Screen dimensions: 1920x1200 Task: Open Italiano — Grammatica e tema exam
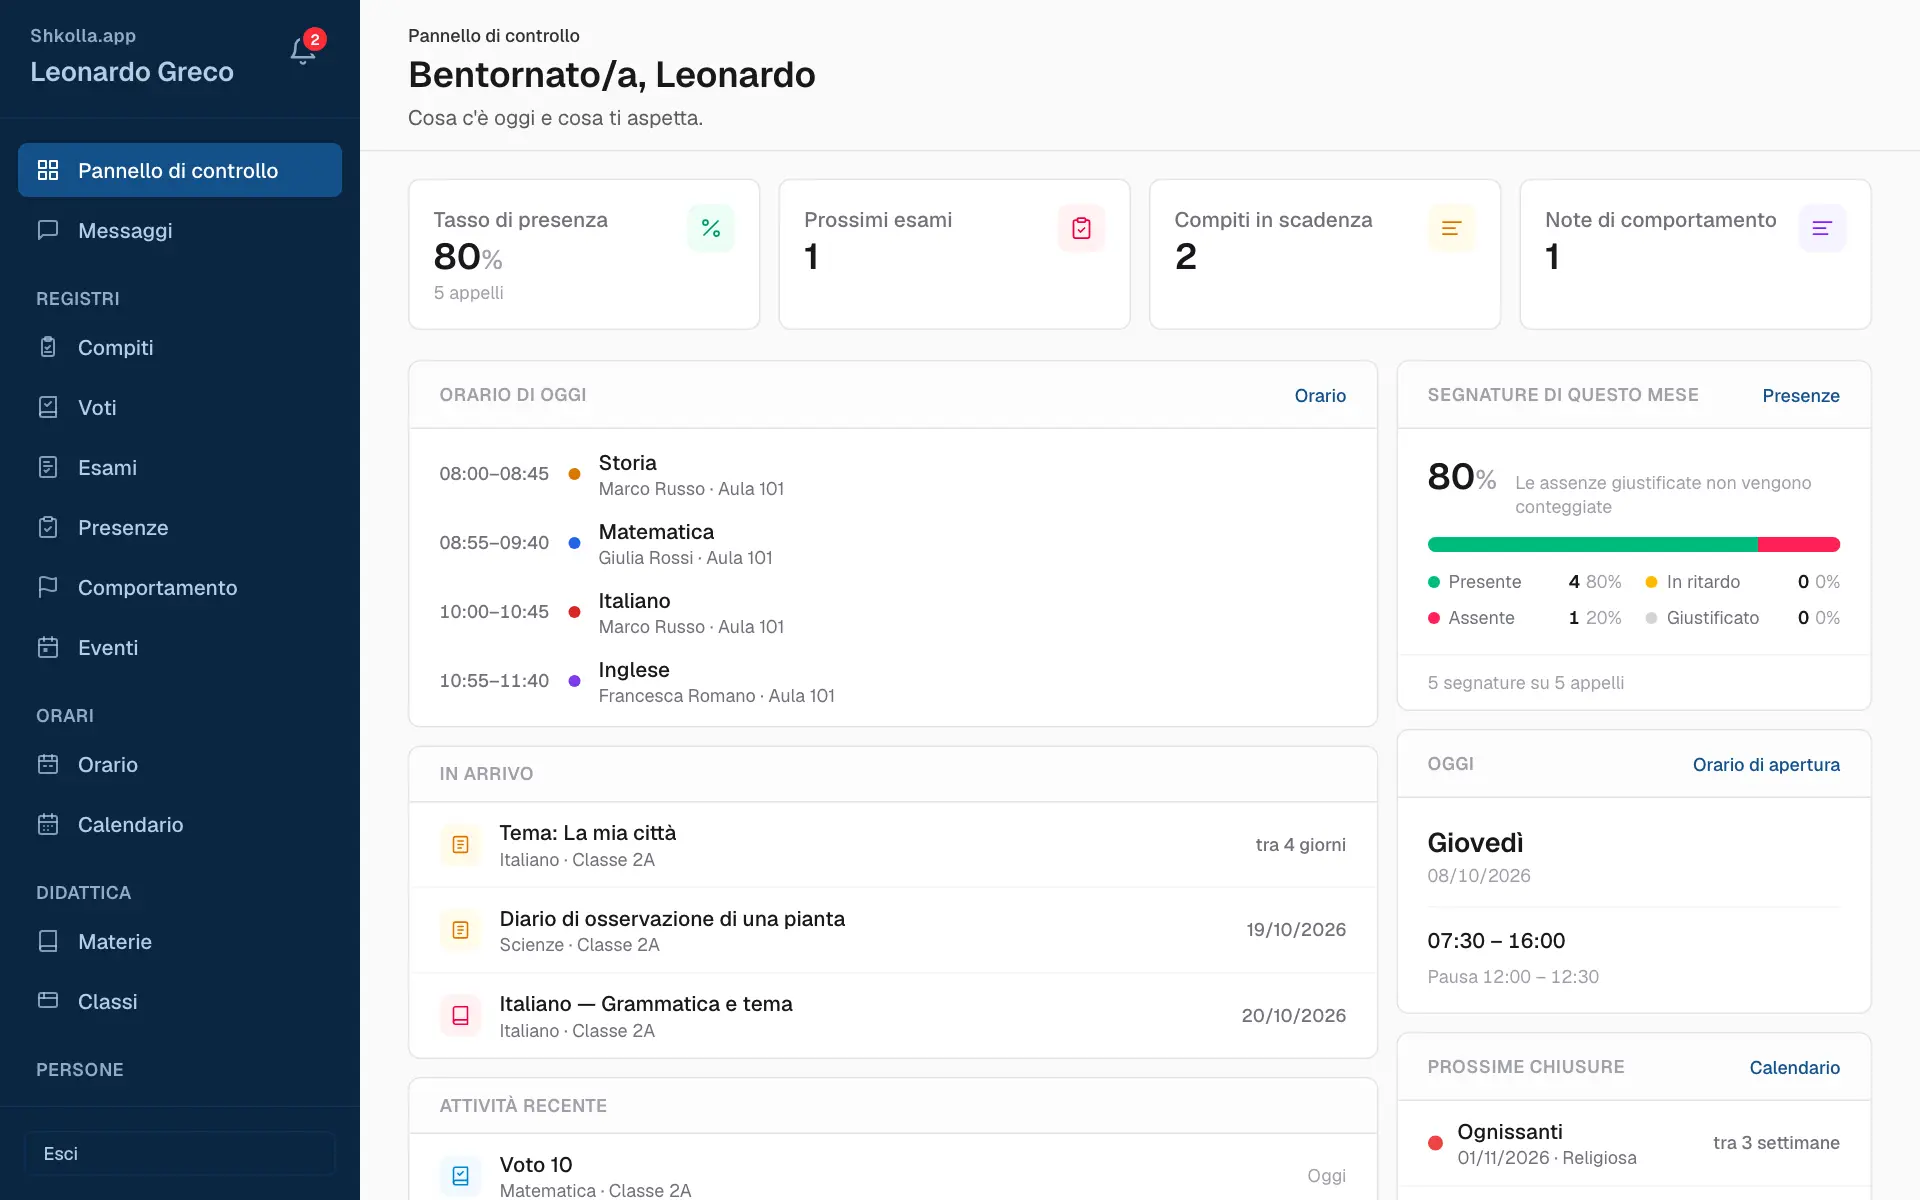point(893,1016)
